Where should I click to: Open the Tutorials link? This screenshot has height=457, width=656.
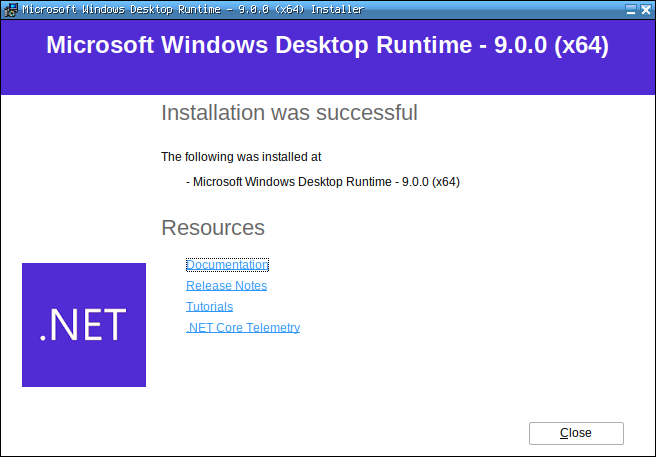pos(209,307)
